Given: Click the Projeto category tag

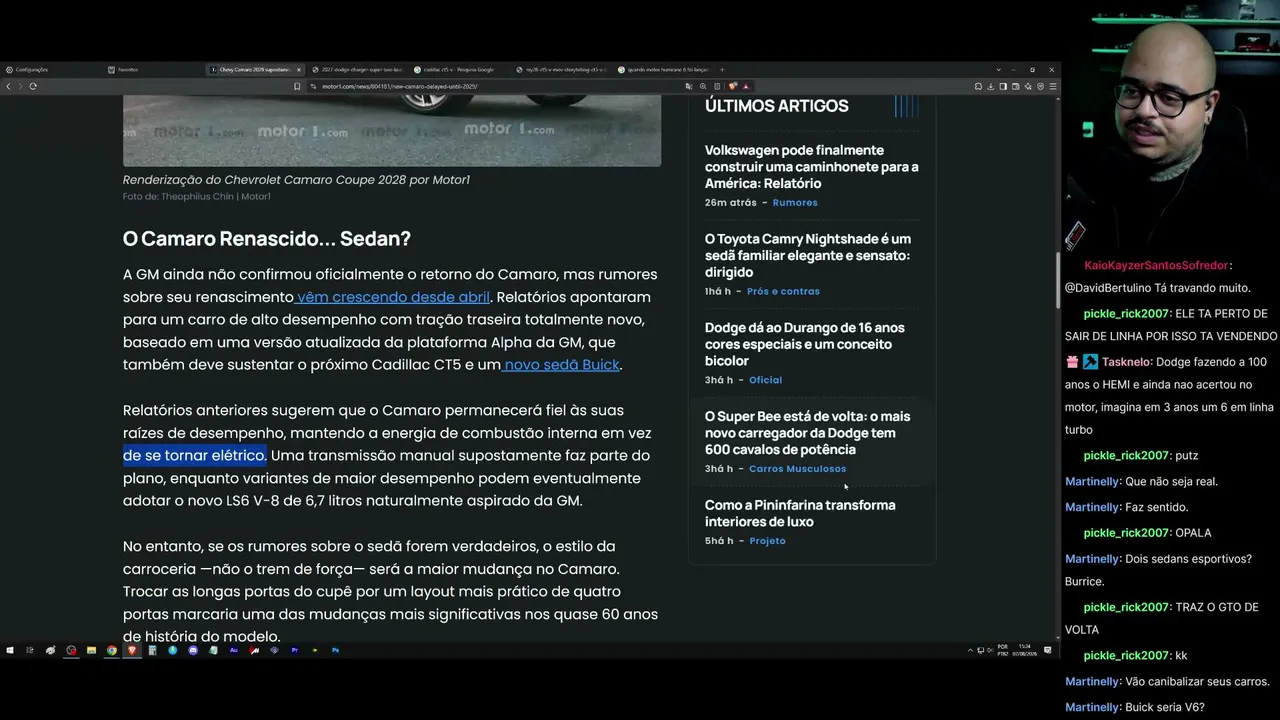Looking at the screenshot, I should [768, 541].
